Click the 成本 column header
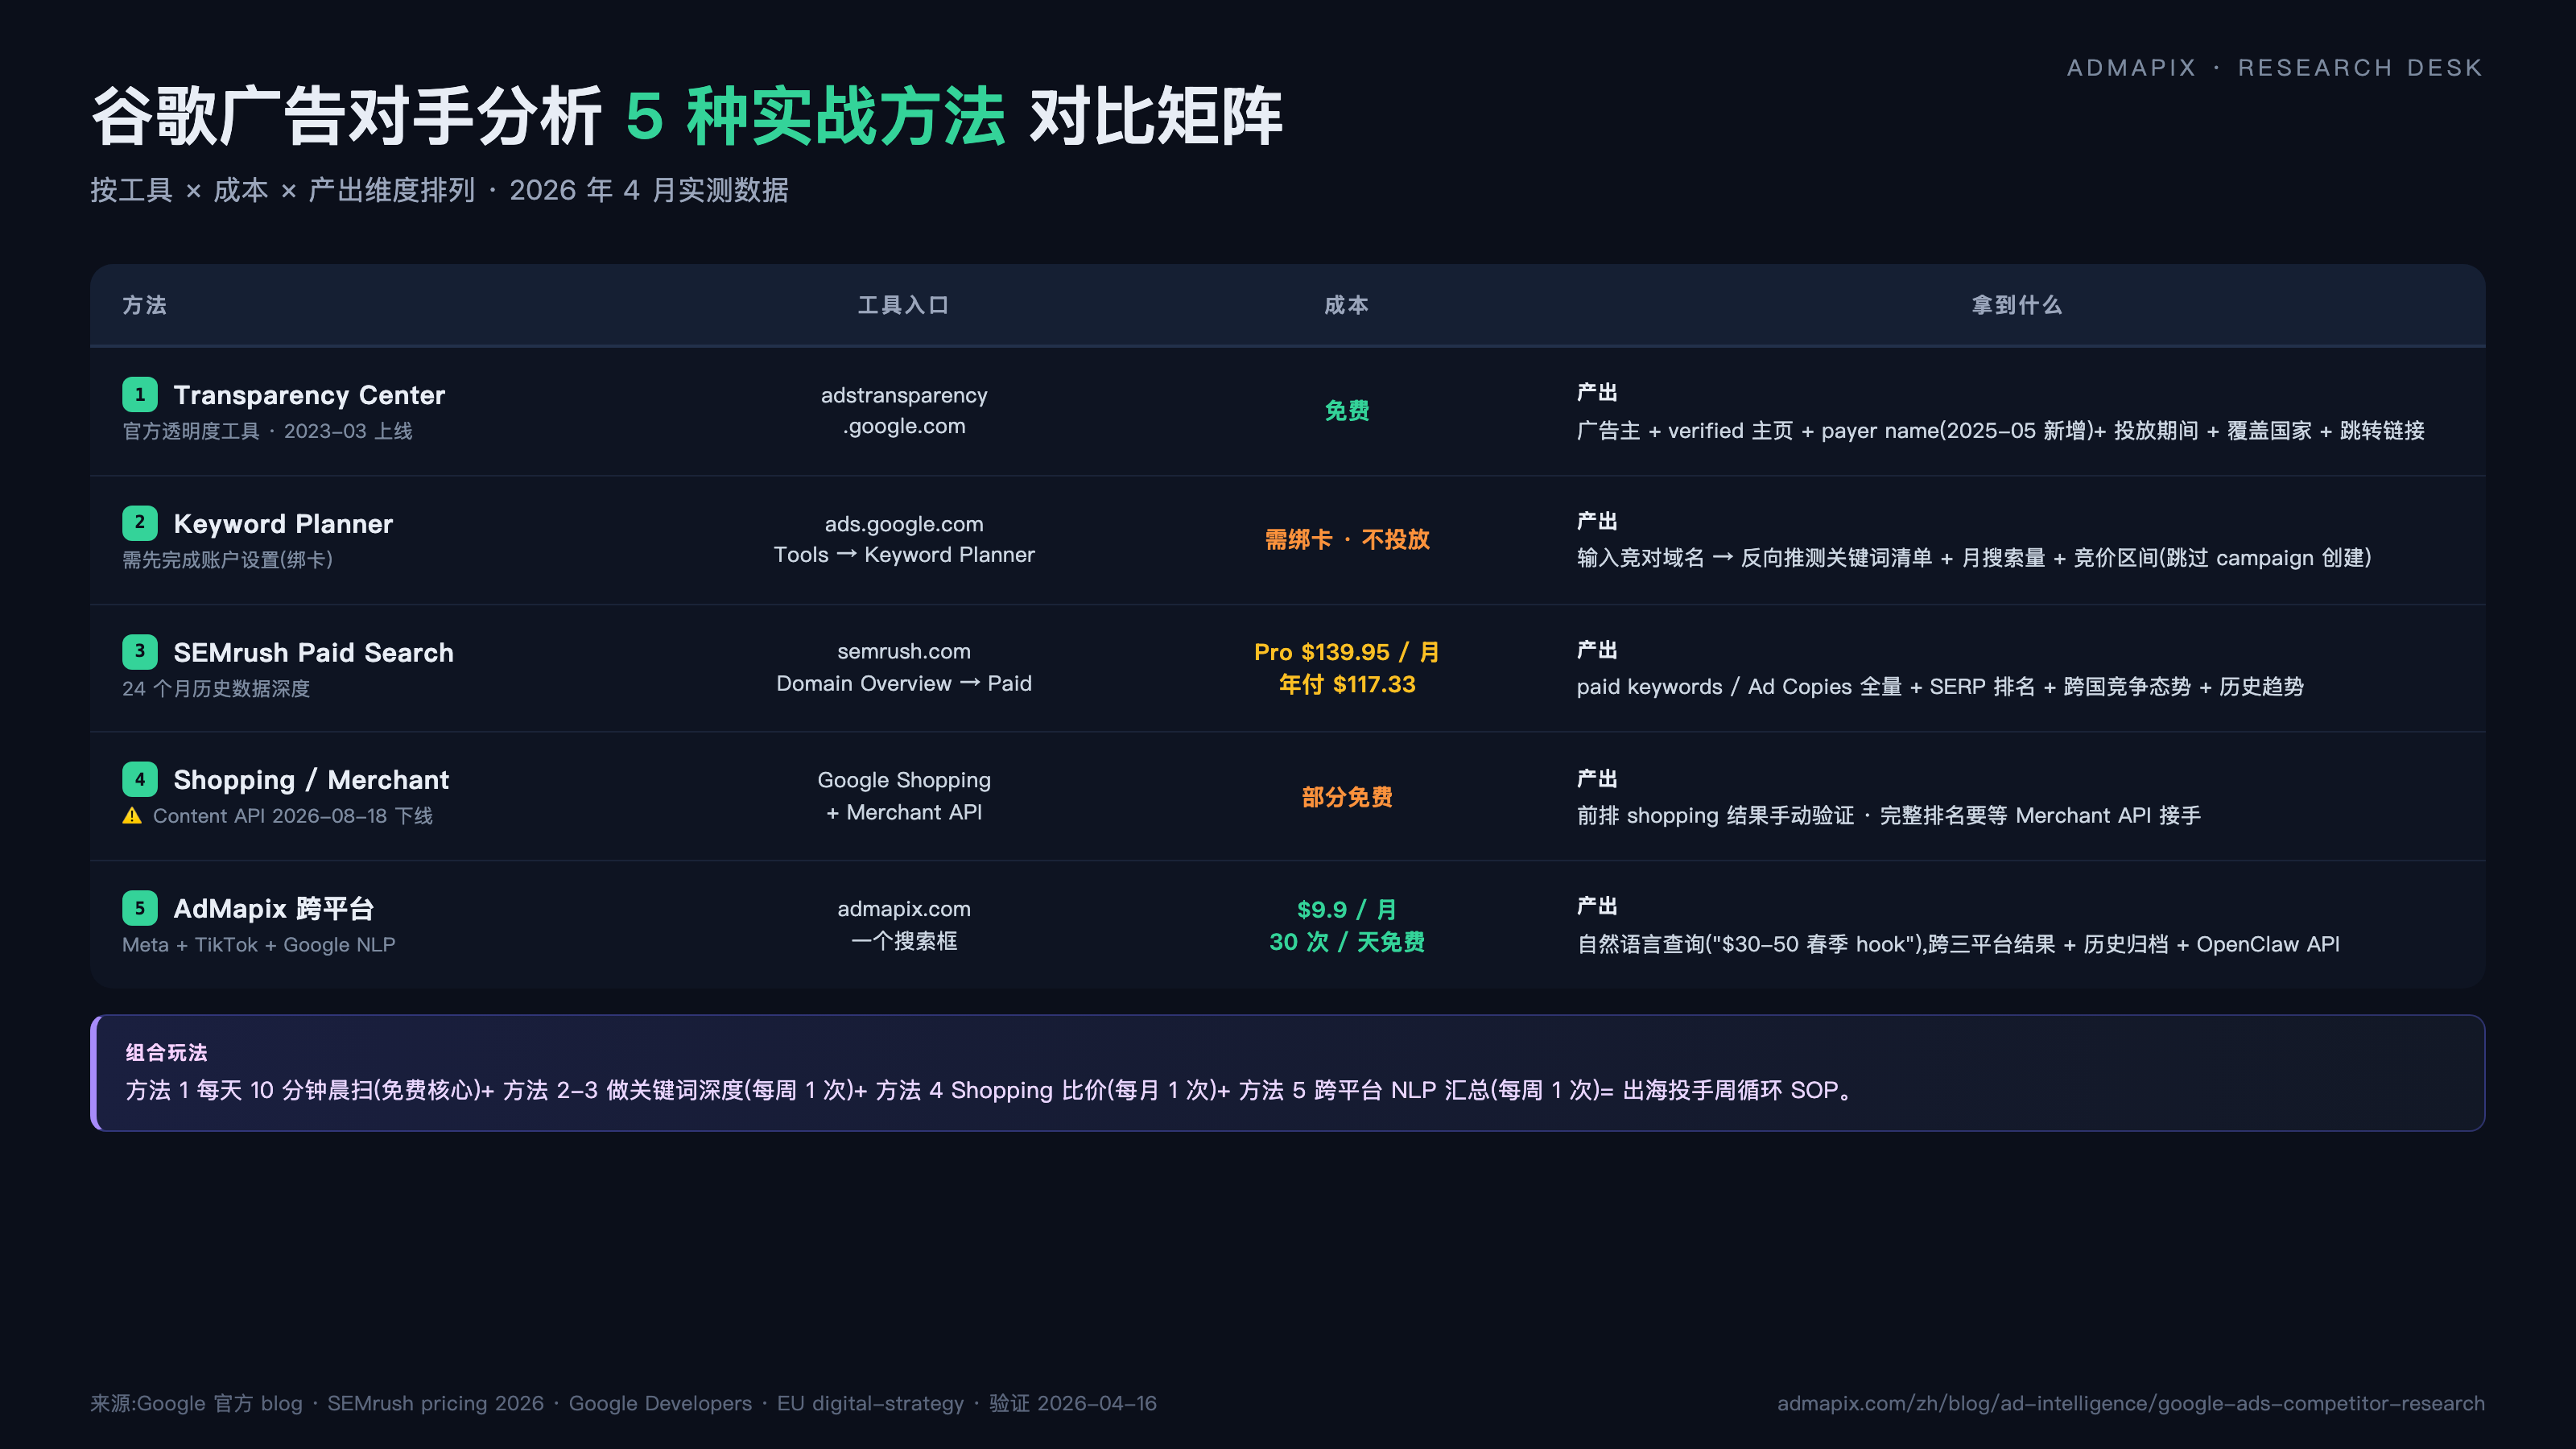 (x=1346, y=305)
